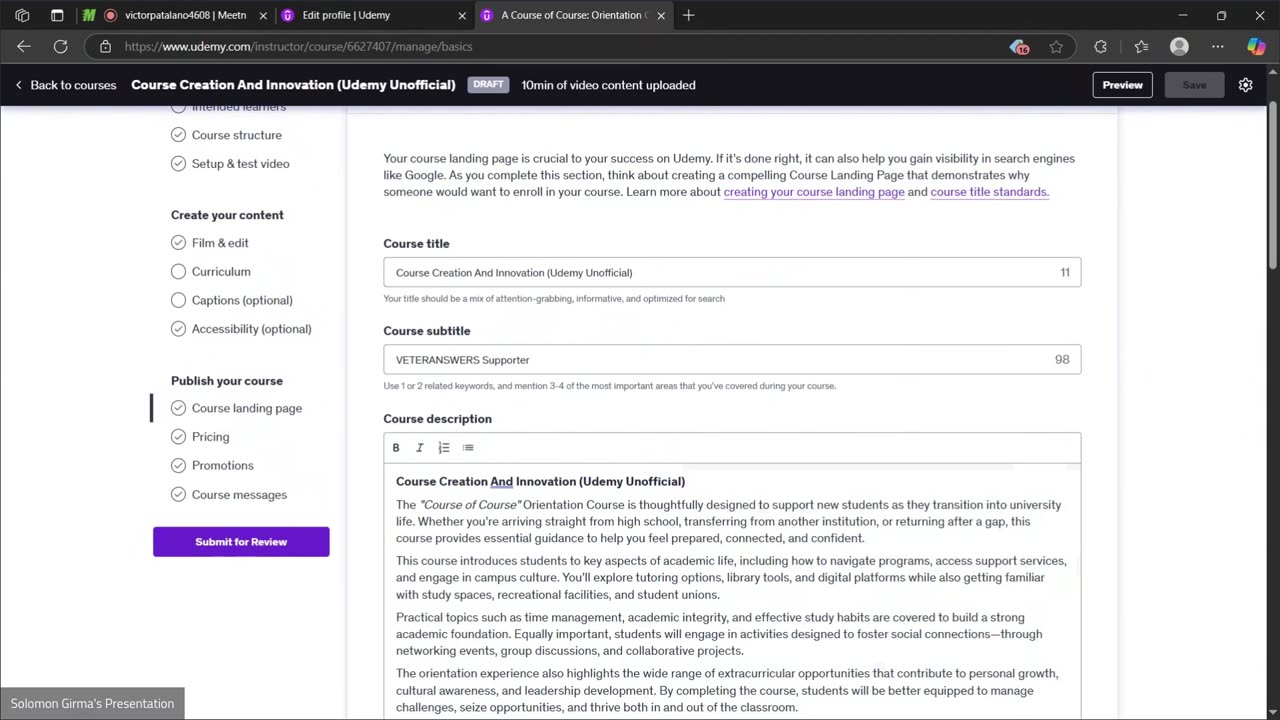Open the Captions (optional) section
1280x720 pixels.
pos(242,300)
